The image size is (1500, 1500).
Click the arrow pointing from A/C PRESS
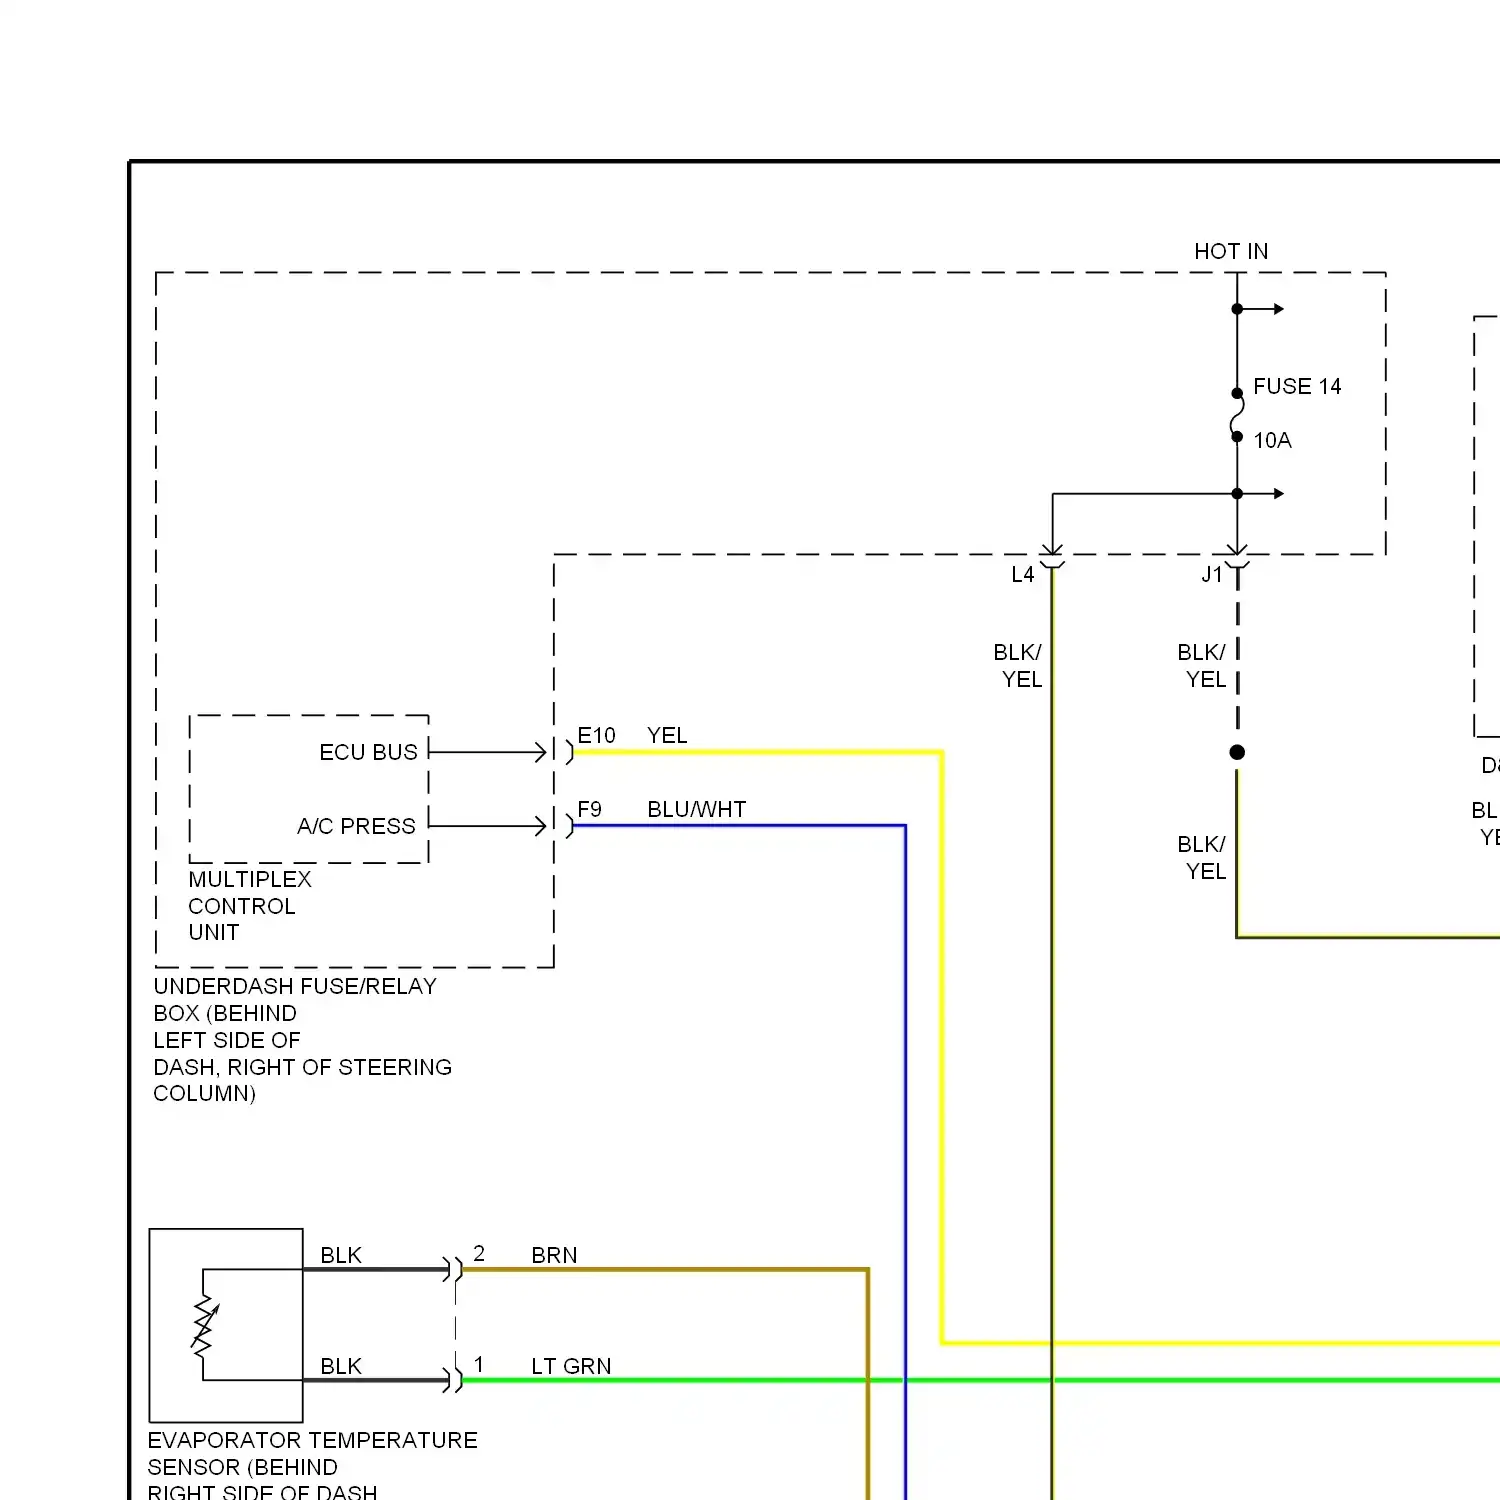[x=488, y=826]
